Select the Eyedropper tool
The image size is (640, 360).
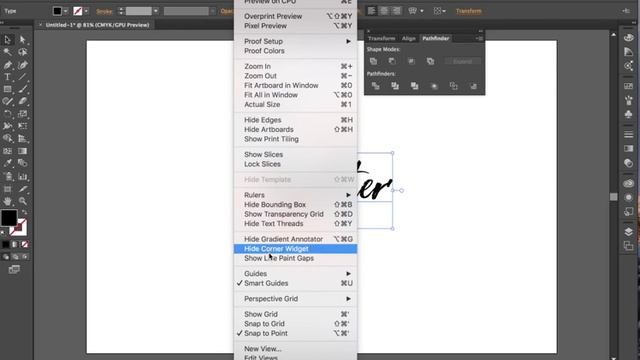(7, 163)
